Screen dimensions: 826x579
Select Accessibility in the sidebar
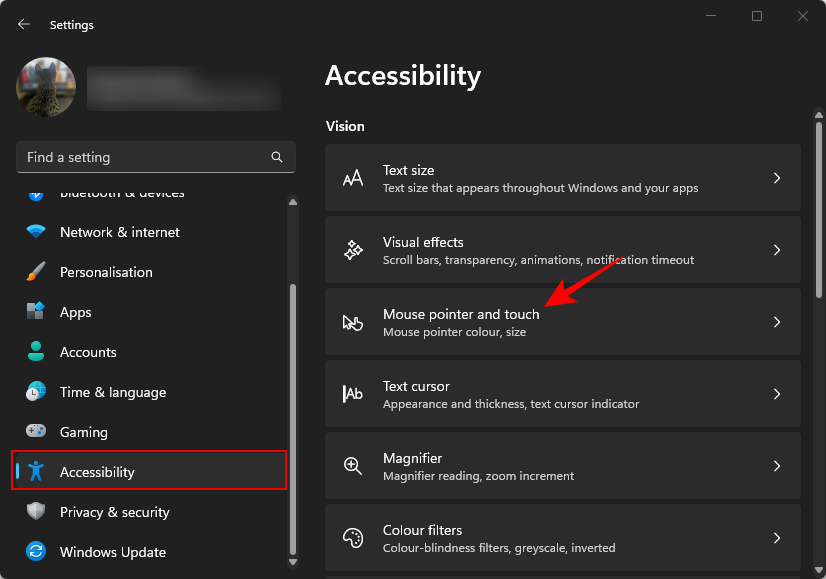[149, 470]
